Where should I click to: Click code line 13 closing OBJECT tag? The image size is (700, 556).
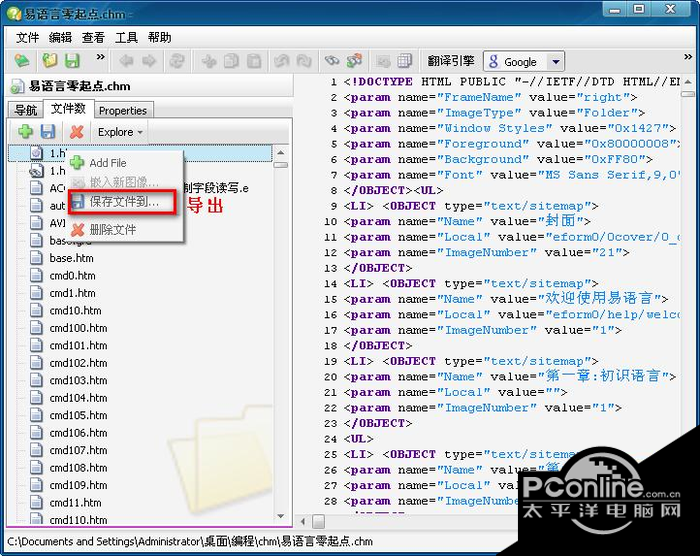(x=378, y=268)
